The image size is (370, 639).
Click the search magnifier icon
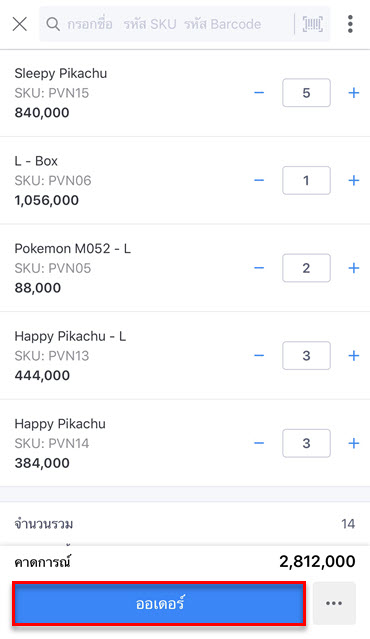point(53,24)
